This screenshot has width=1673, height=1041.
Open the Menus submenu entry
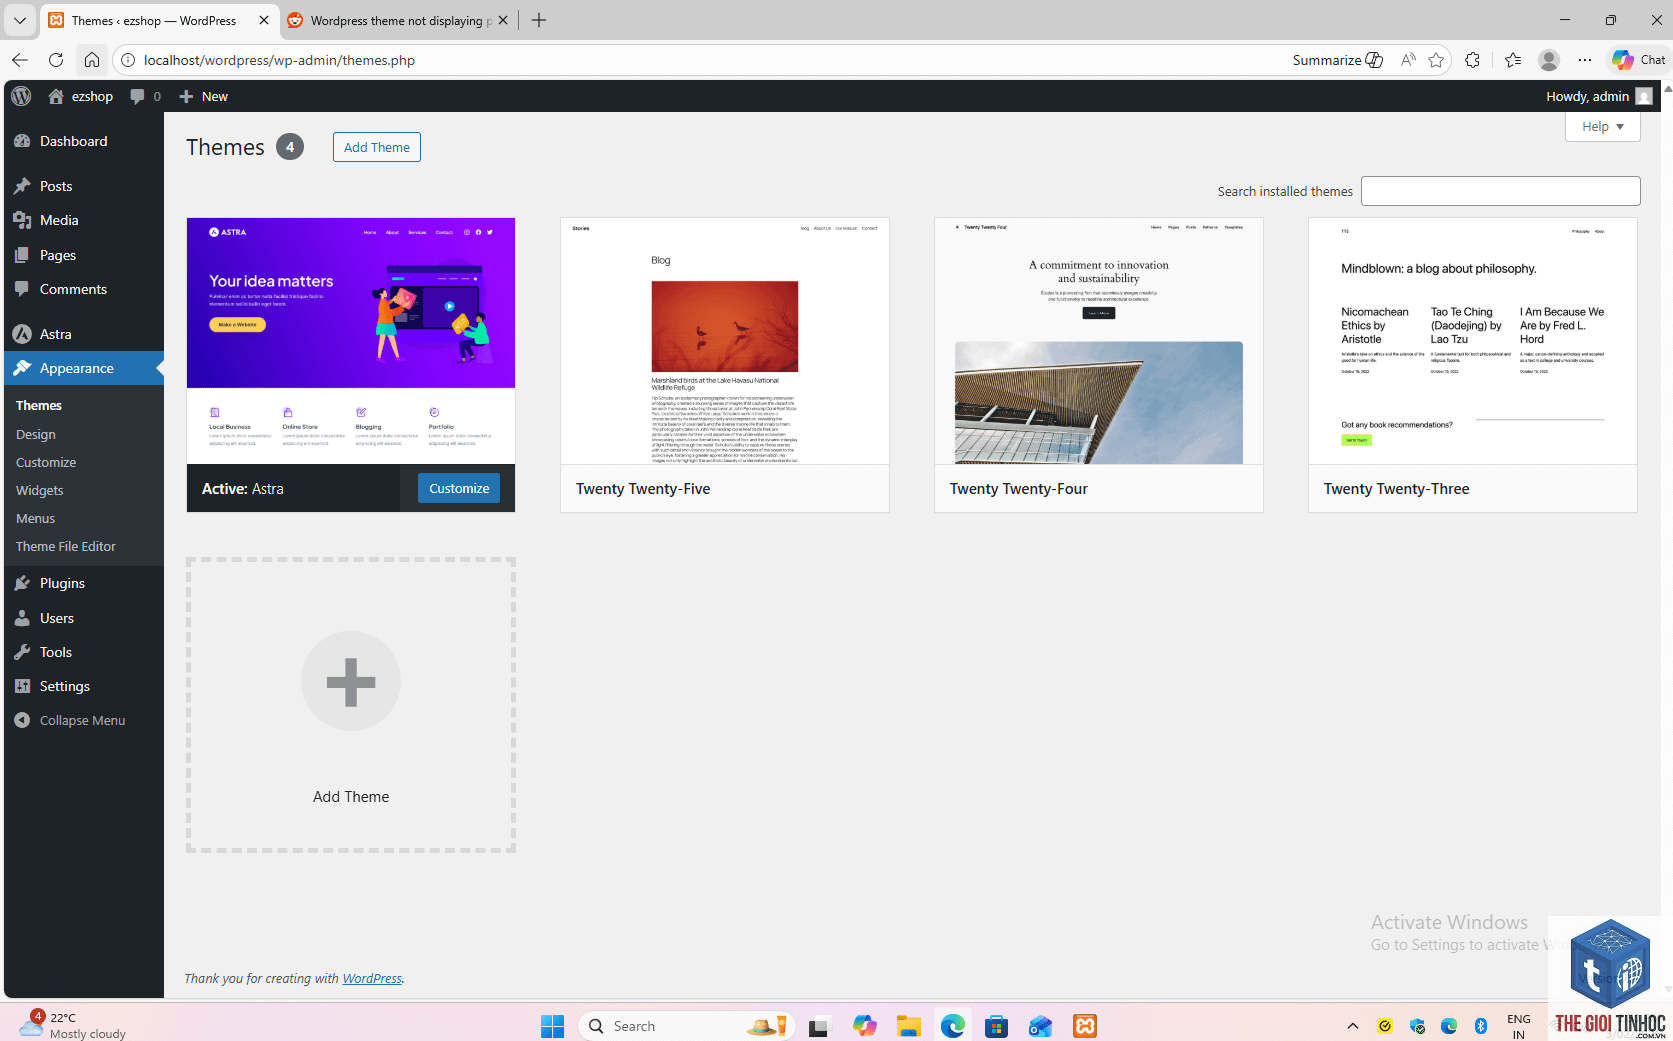click(x=36, y=518)
